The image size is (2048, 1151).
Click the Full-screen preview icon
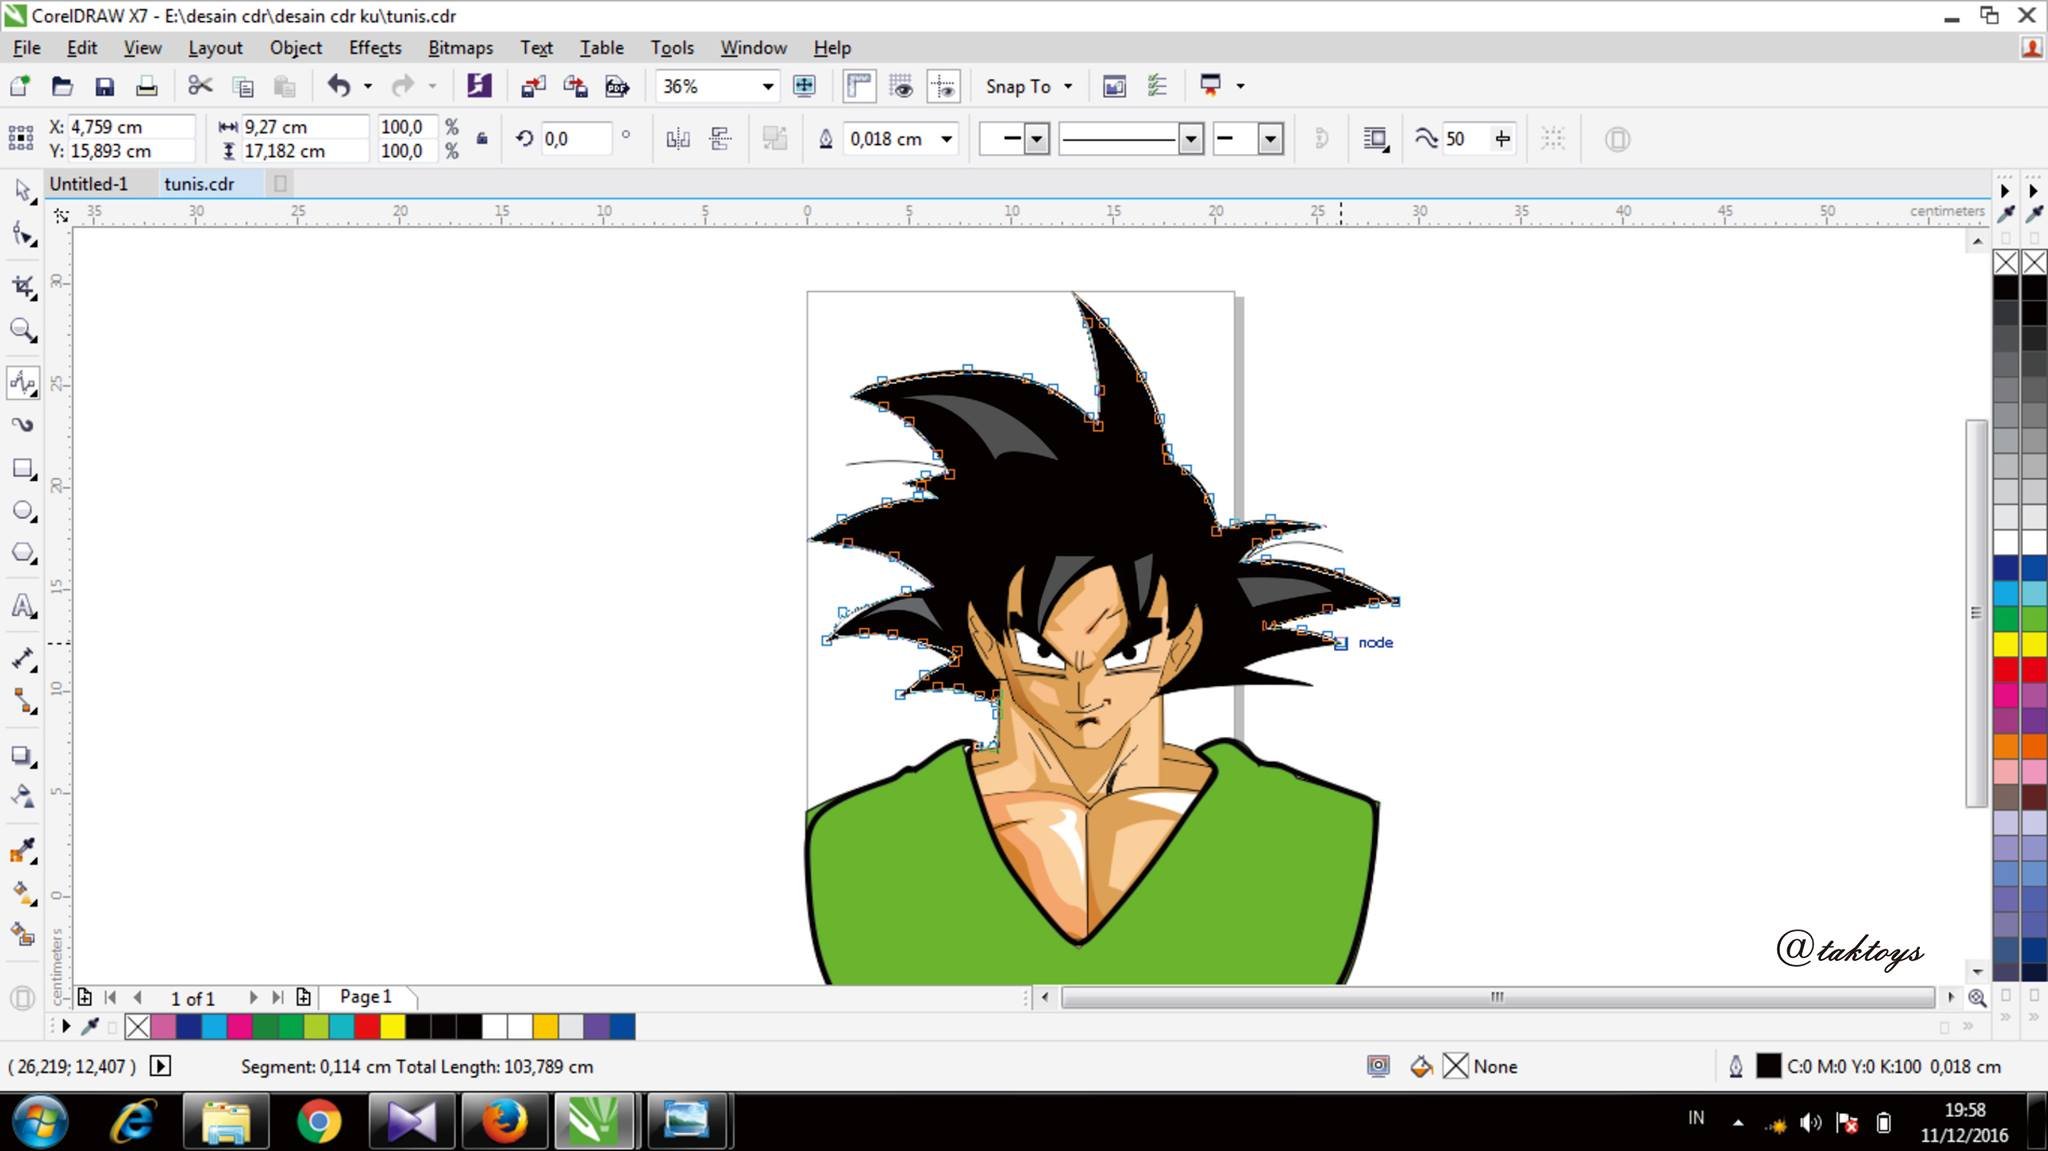804,86
